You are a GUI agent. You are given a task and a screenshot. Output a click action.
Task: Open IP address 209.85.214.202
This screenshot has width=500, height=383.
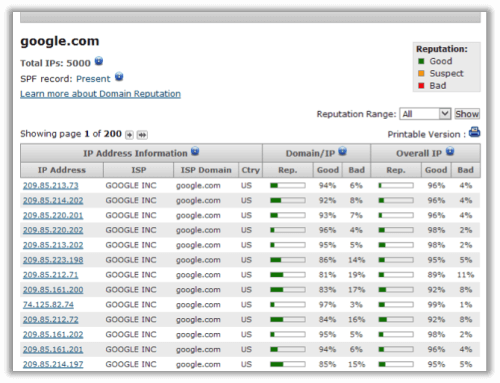[53, 201]
